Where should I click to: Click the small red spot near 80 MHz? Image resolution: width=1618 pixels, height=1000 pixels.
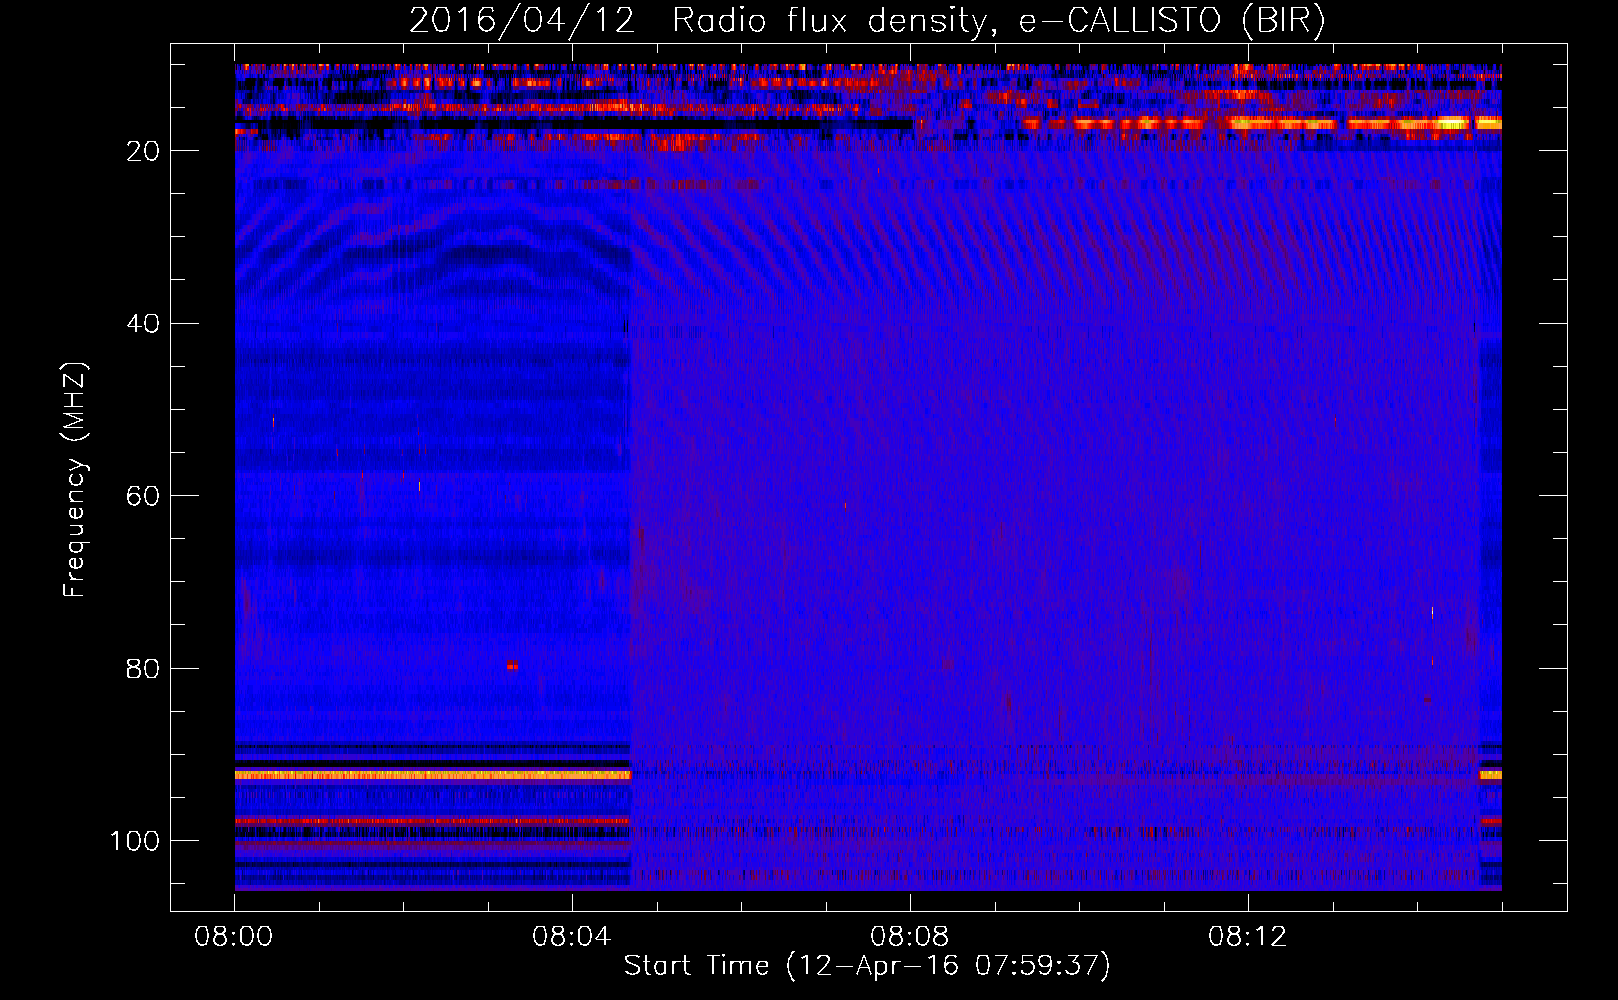pyautogui.click(x=512, y=665)
